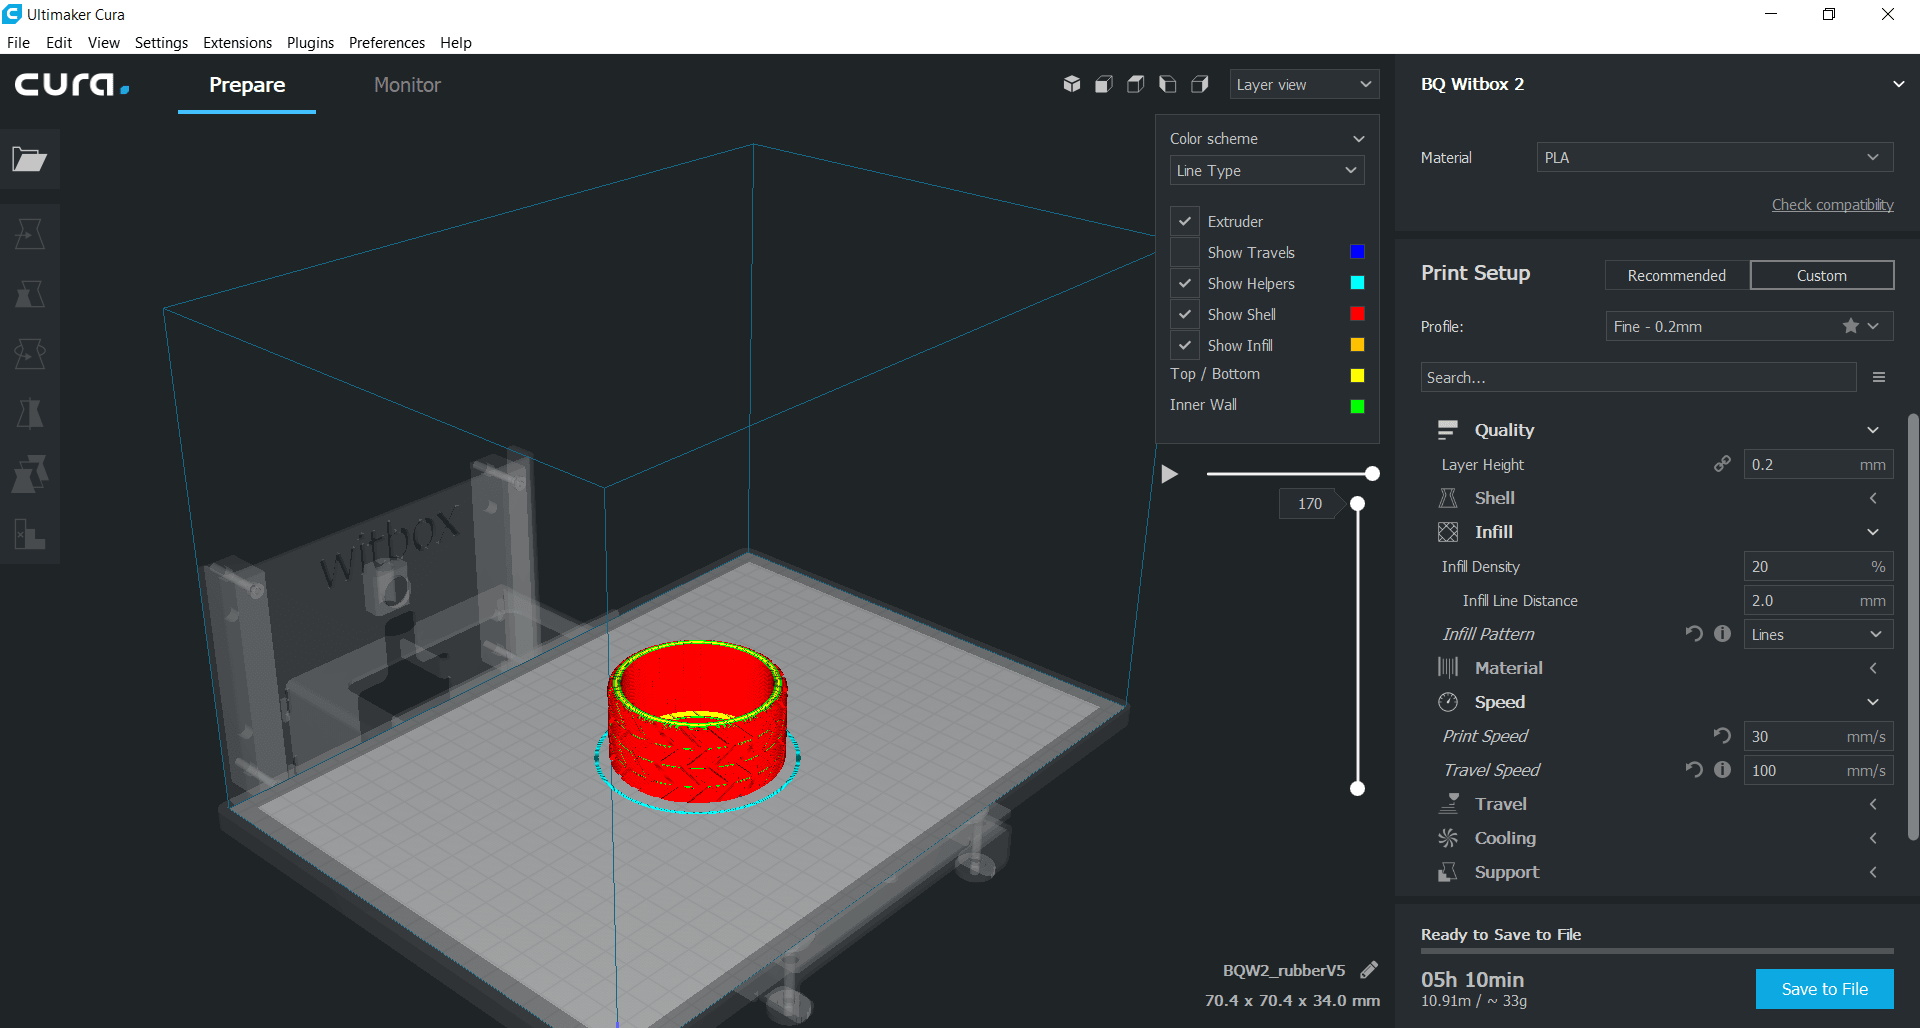Enable the Show Travels checkbox
Viewport: 1920px width, 1028px height.
tap(1185, 252)
